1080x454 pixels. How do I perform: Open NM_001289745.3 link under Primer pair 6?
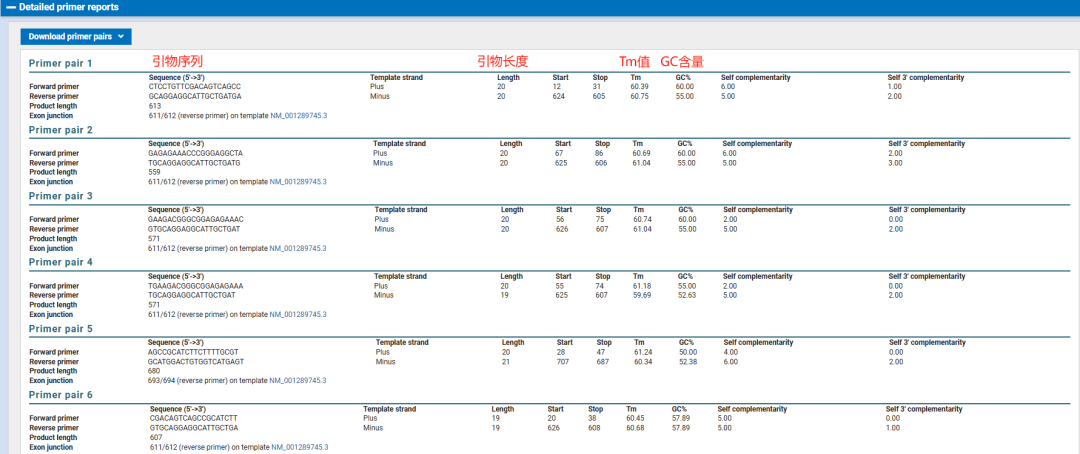pos(300,447)
